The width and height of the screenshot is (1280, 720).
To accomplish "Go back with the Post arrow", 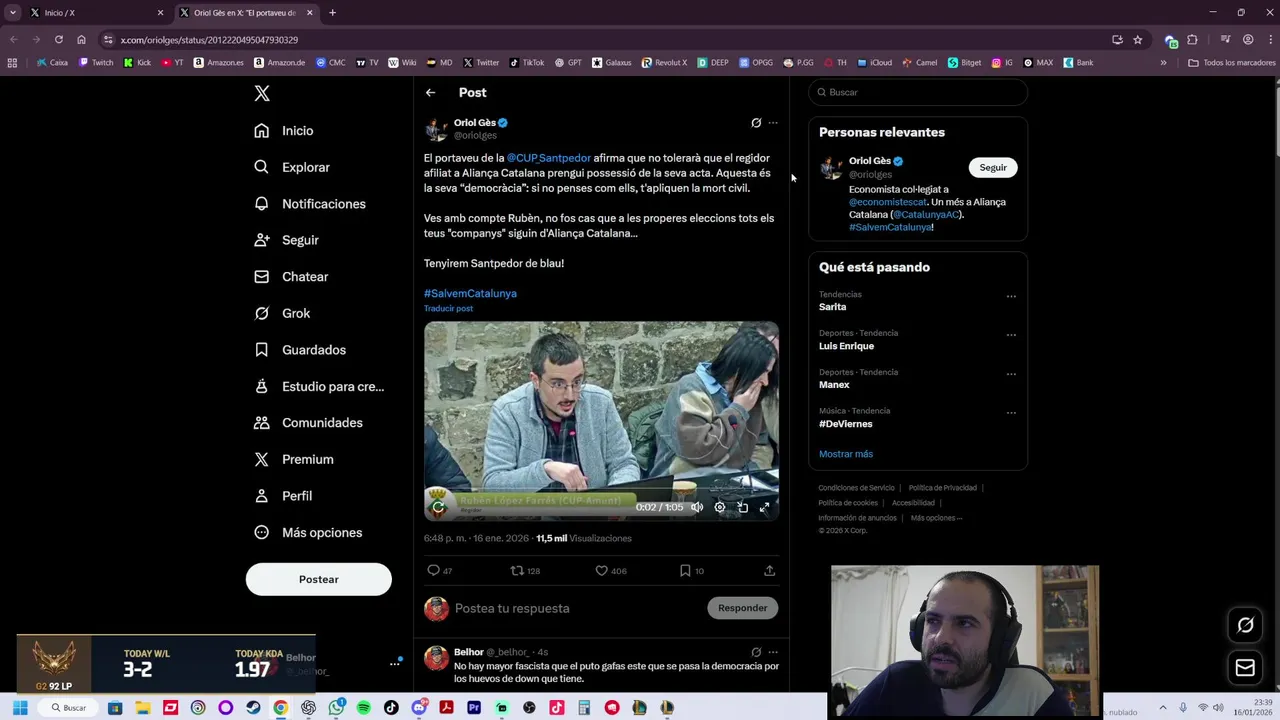I will (430, 92).
